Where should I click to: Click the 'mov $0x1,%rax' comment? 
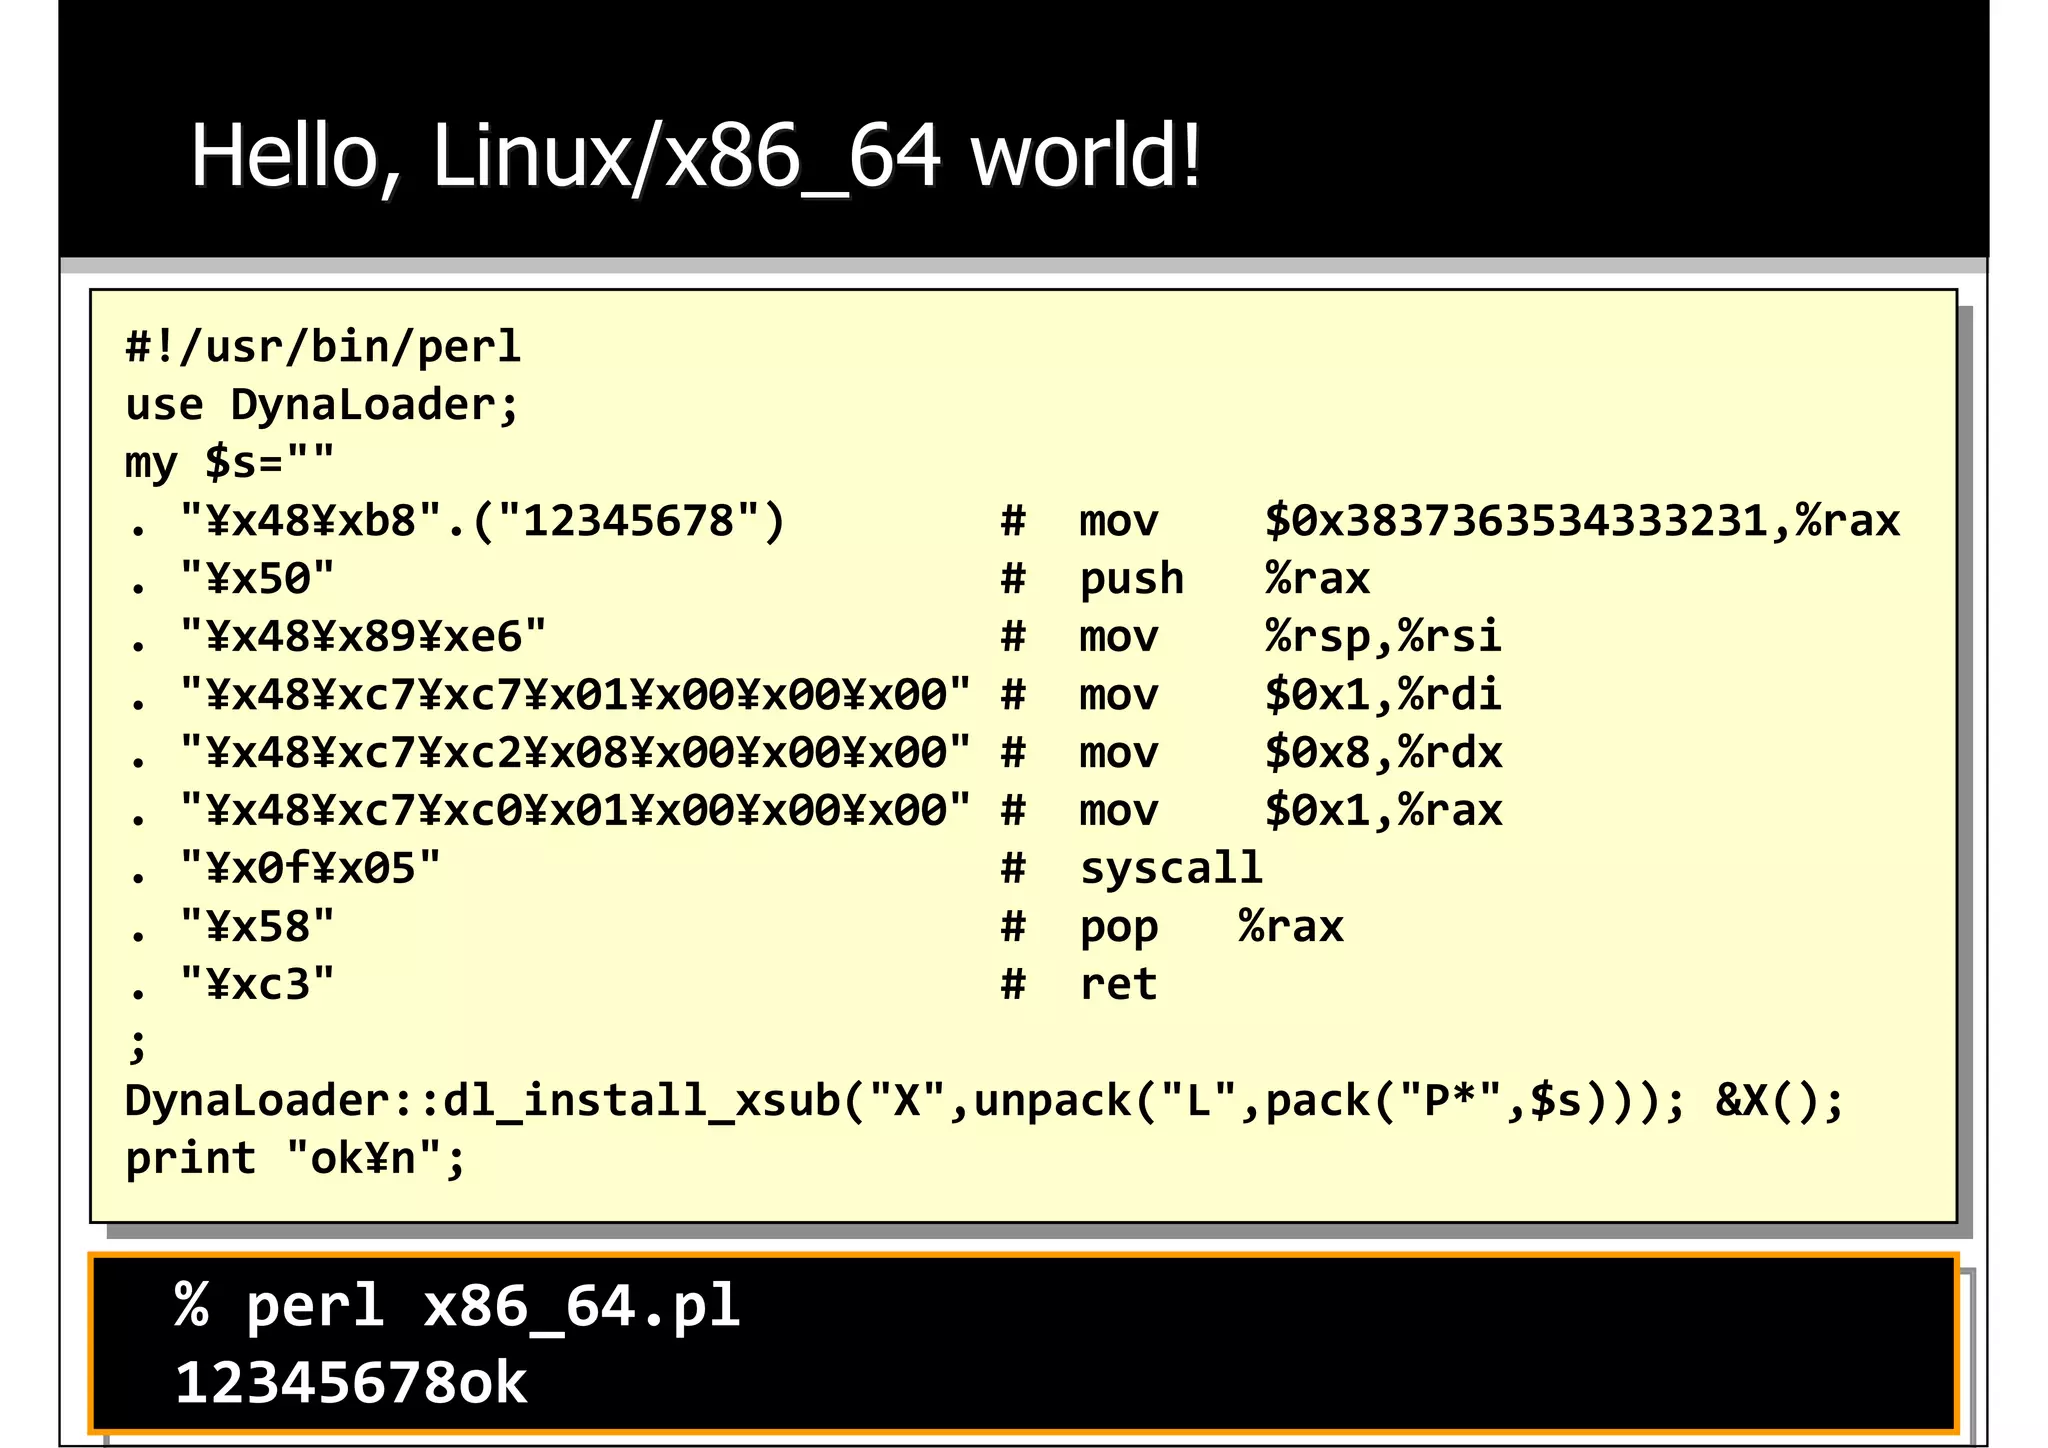pos(1290,811)
